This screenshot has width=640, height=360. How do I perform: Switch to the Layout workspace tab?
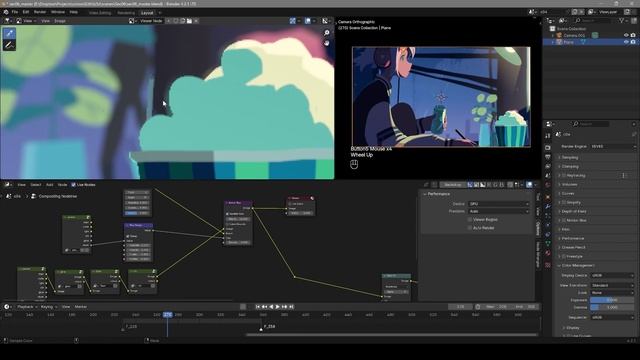click(x=147, y=13)
